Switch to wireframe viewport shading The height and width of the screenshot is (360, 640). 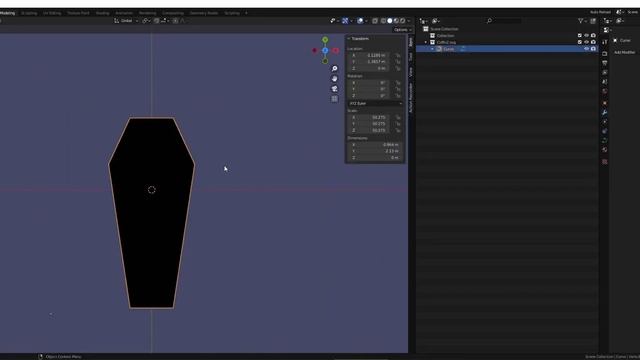(383, 21)
